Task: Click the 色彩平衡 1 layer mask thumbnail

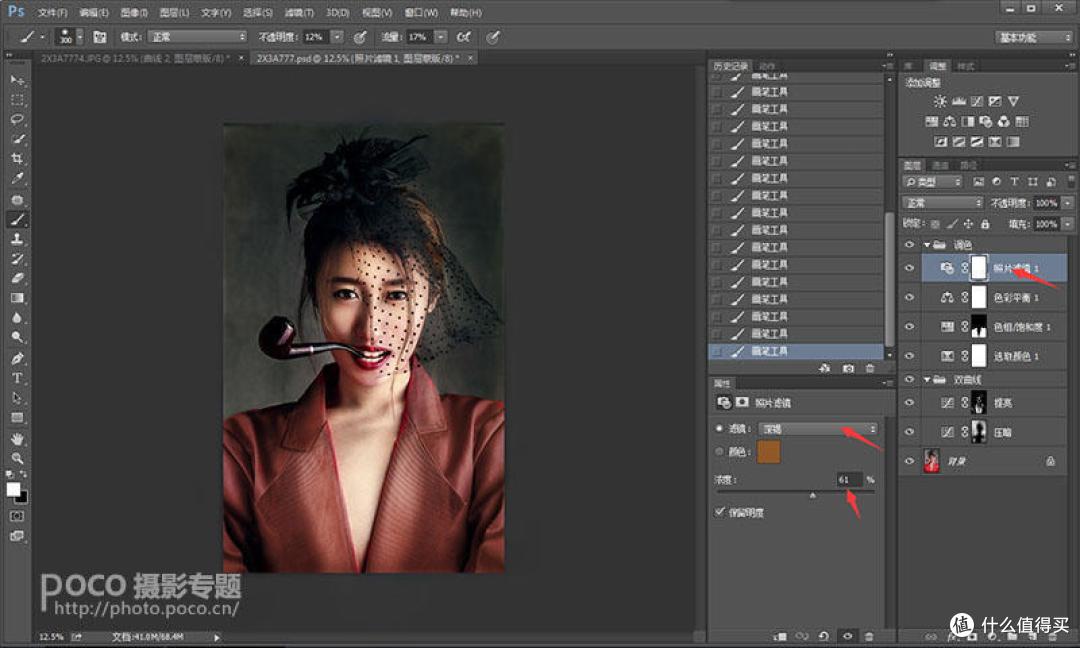Action: coord(979,297)
